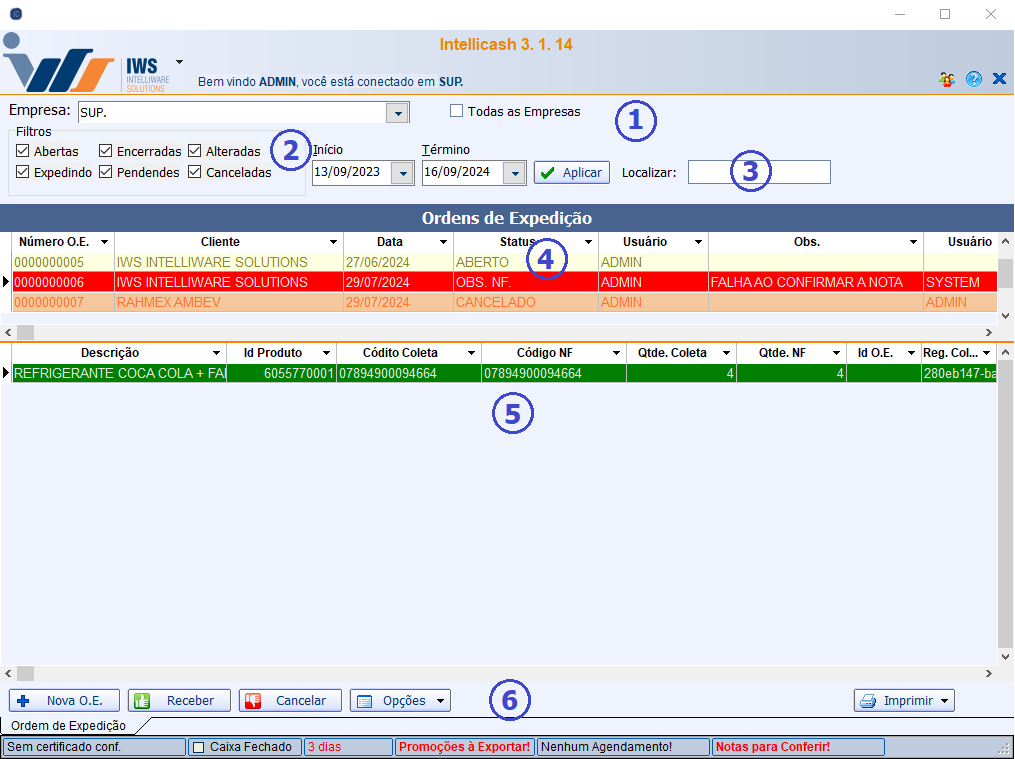Click the Notas para Conferir! status alert

tap(797, 747)
